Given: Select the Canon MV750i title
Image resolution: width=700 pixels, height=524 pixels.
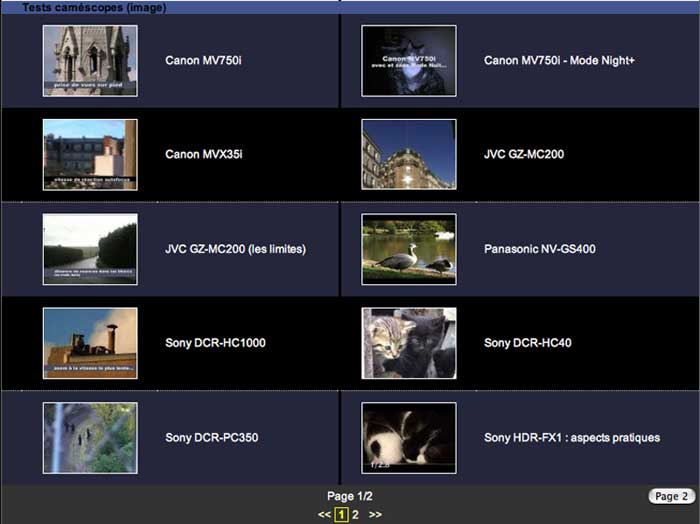Looking at the screenshot, I should pyautogui.click(x=204, y=60).
